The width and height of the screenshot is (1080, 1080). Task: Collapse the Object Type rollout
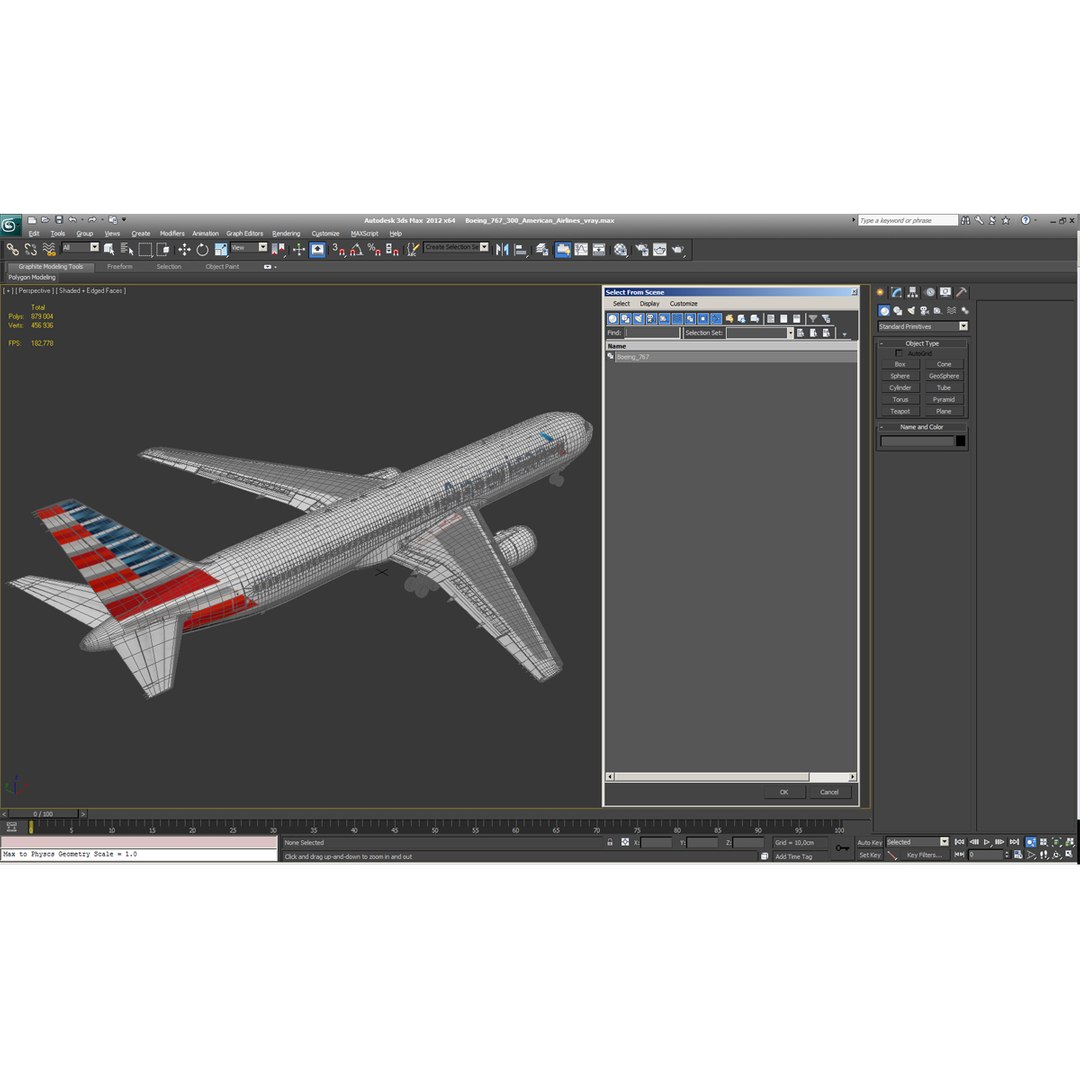[922, 343]
